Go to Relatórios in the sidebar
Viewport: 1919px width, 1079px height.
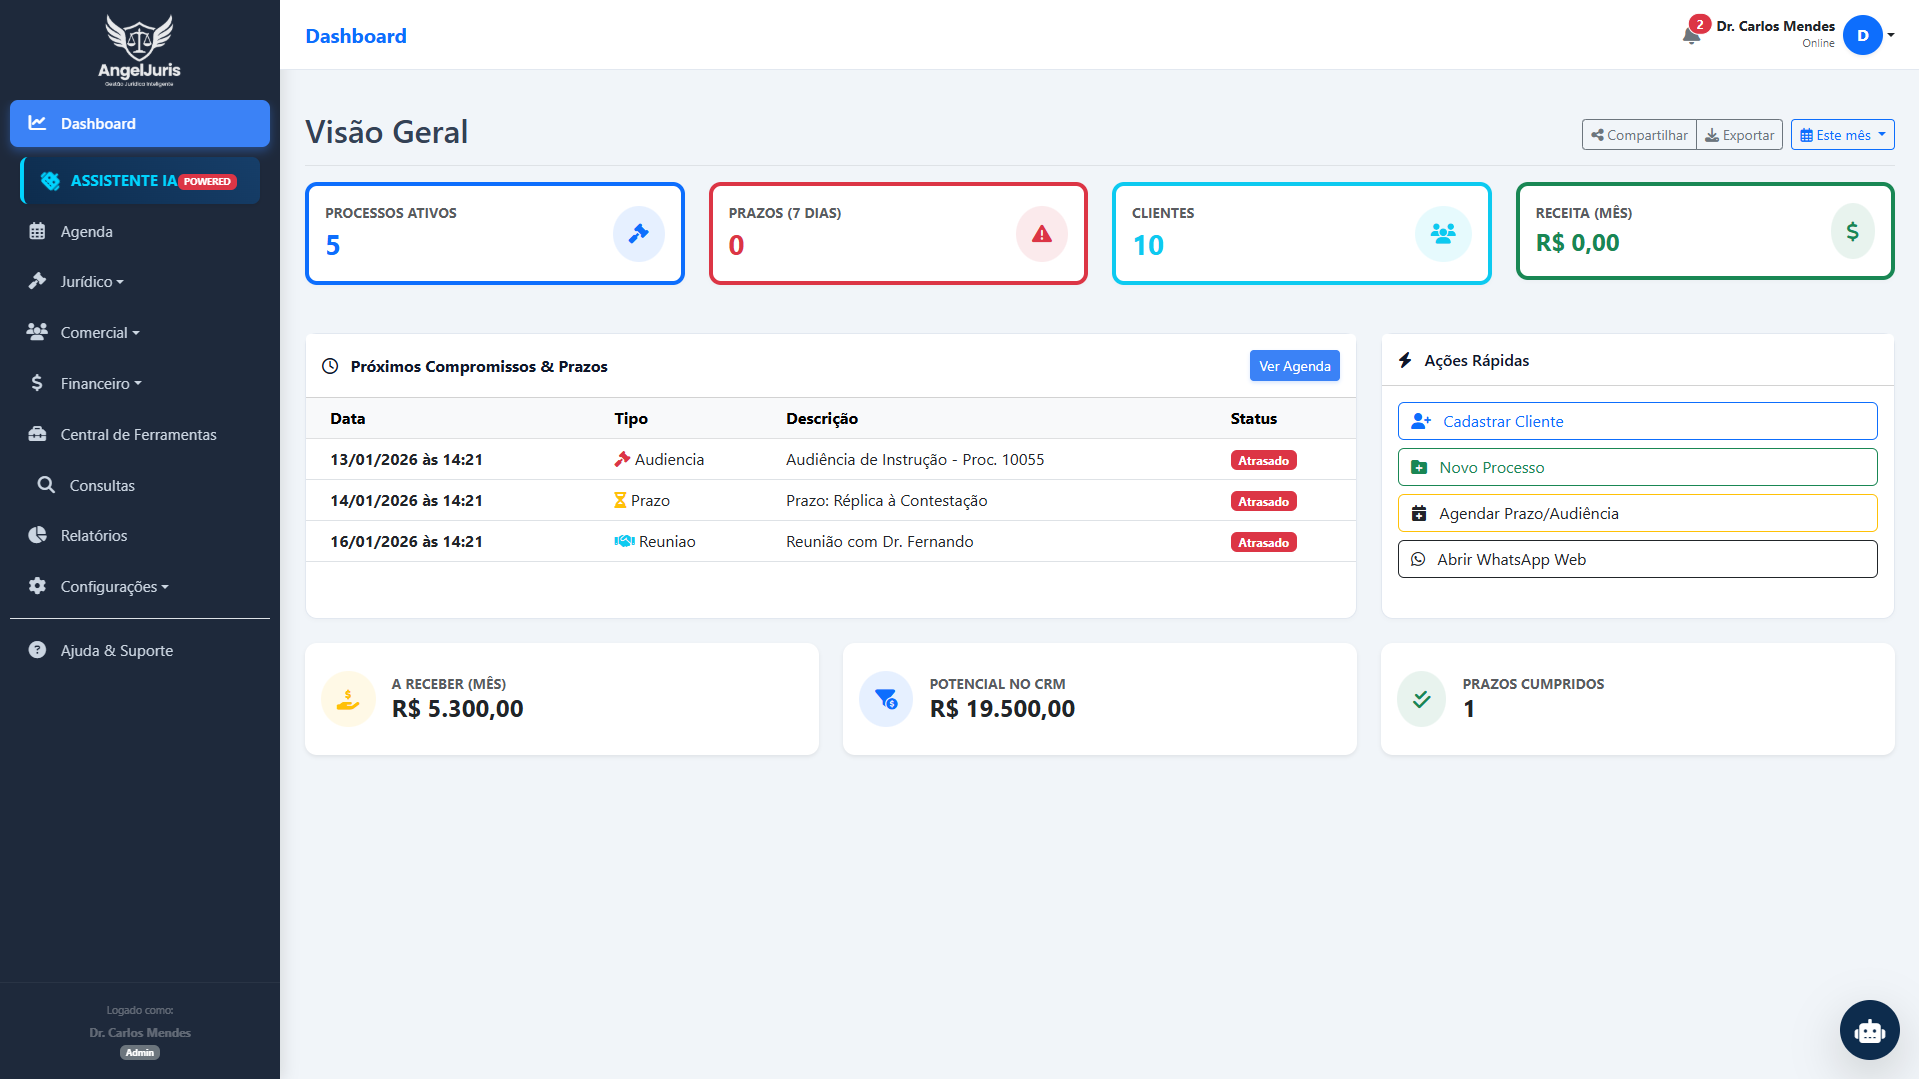pyautogui.click(x=93, y=536)
